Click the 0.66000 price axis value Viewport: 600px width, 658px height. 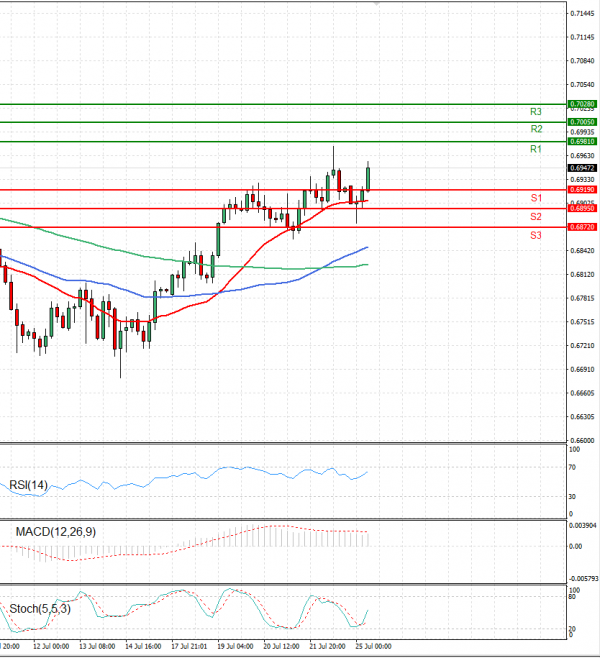(x=582, y=441)
